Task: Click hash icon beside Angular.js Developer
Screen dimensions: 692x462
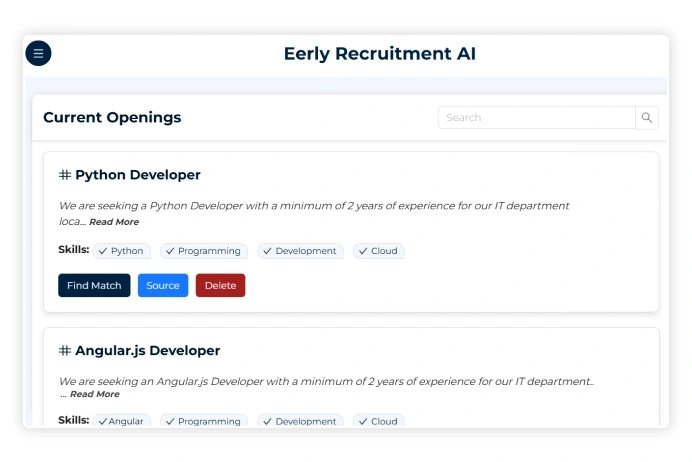Action: 65,351
